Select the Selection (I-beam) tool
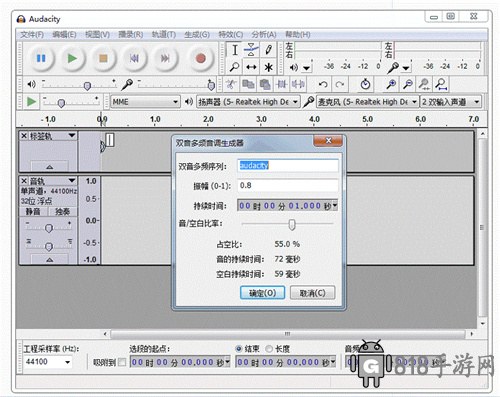 (235, 50)
